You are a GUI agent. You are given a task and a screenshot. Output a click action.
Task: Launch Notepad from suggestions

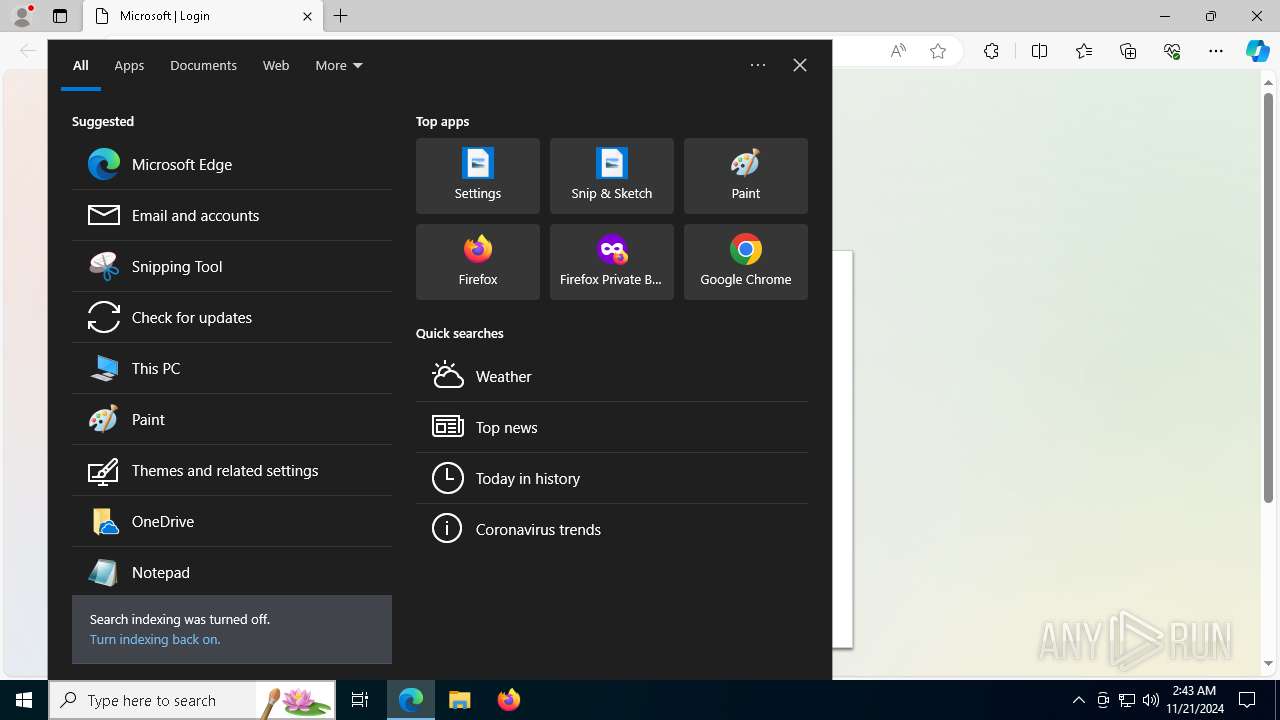232,572
